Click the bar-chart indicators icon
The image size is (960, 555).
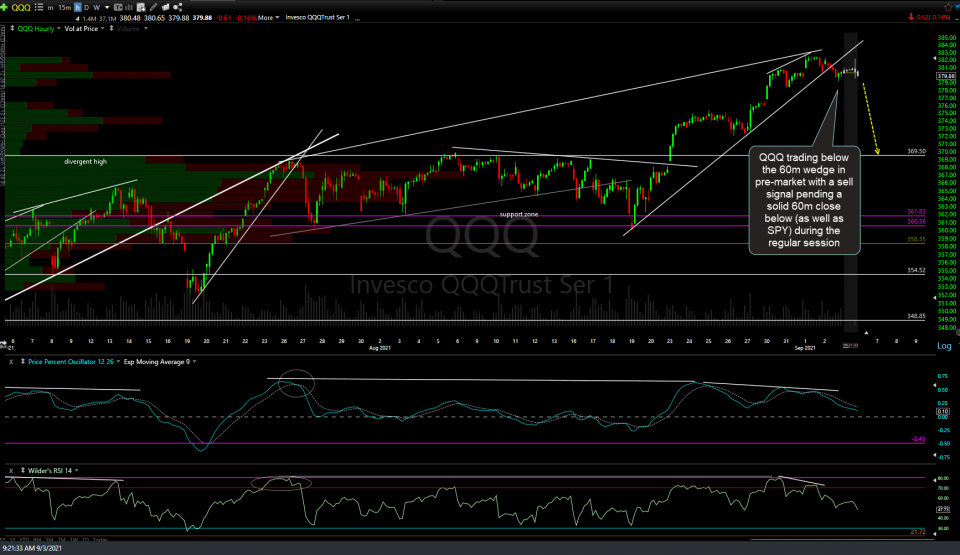point(129,7)
